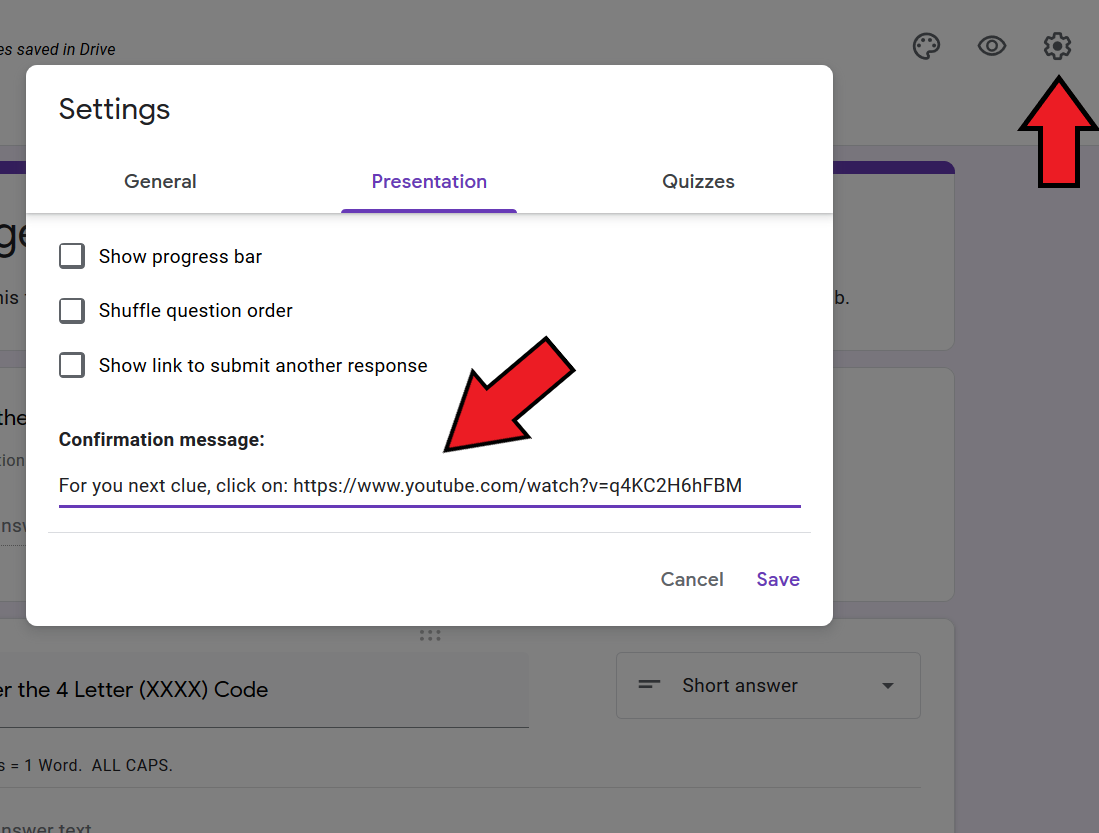1099x833 pixels.
Task: Click the Preview eye icon
Action: click(x=991, y=46)
